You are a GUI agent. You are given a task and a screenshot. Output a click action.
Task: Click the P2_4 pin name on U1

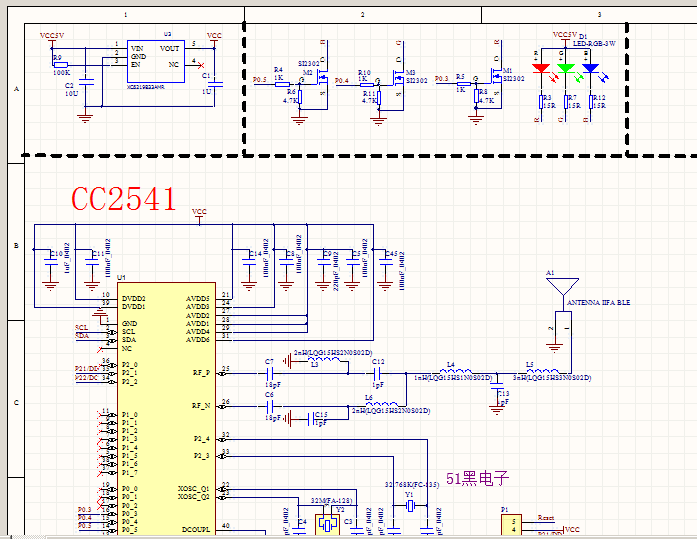(202, 439)
